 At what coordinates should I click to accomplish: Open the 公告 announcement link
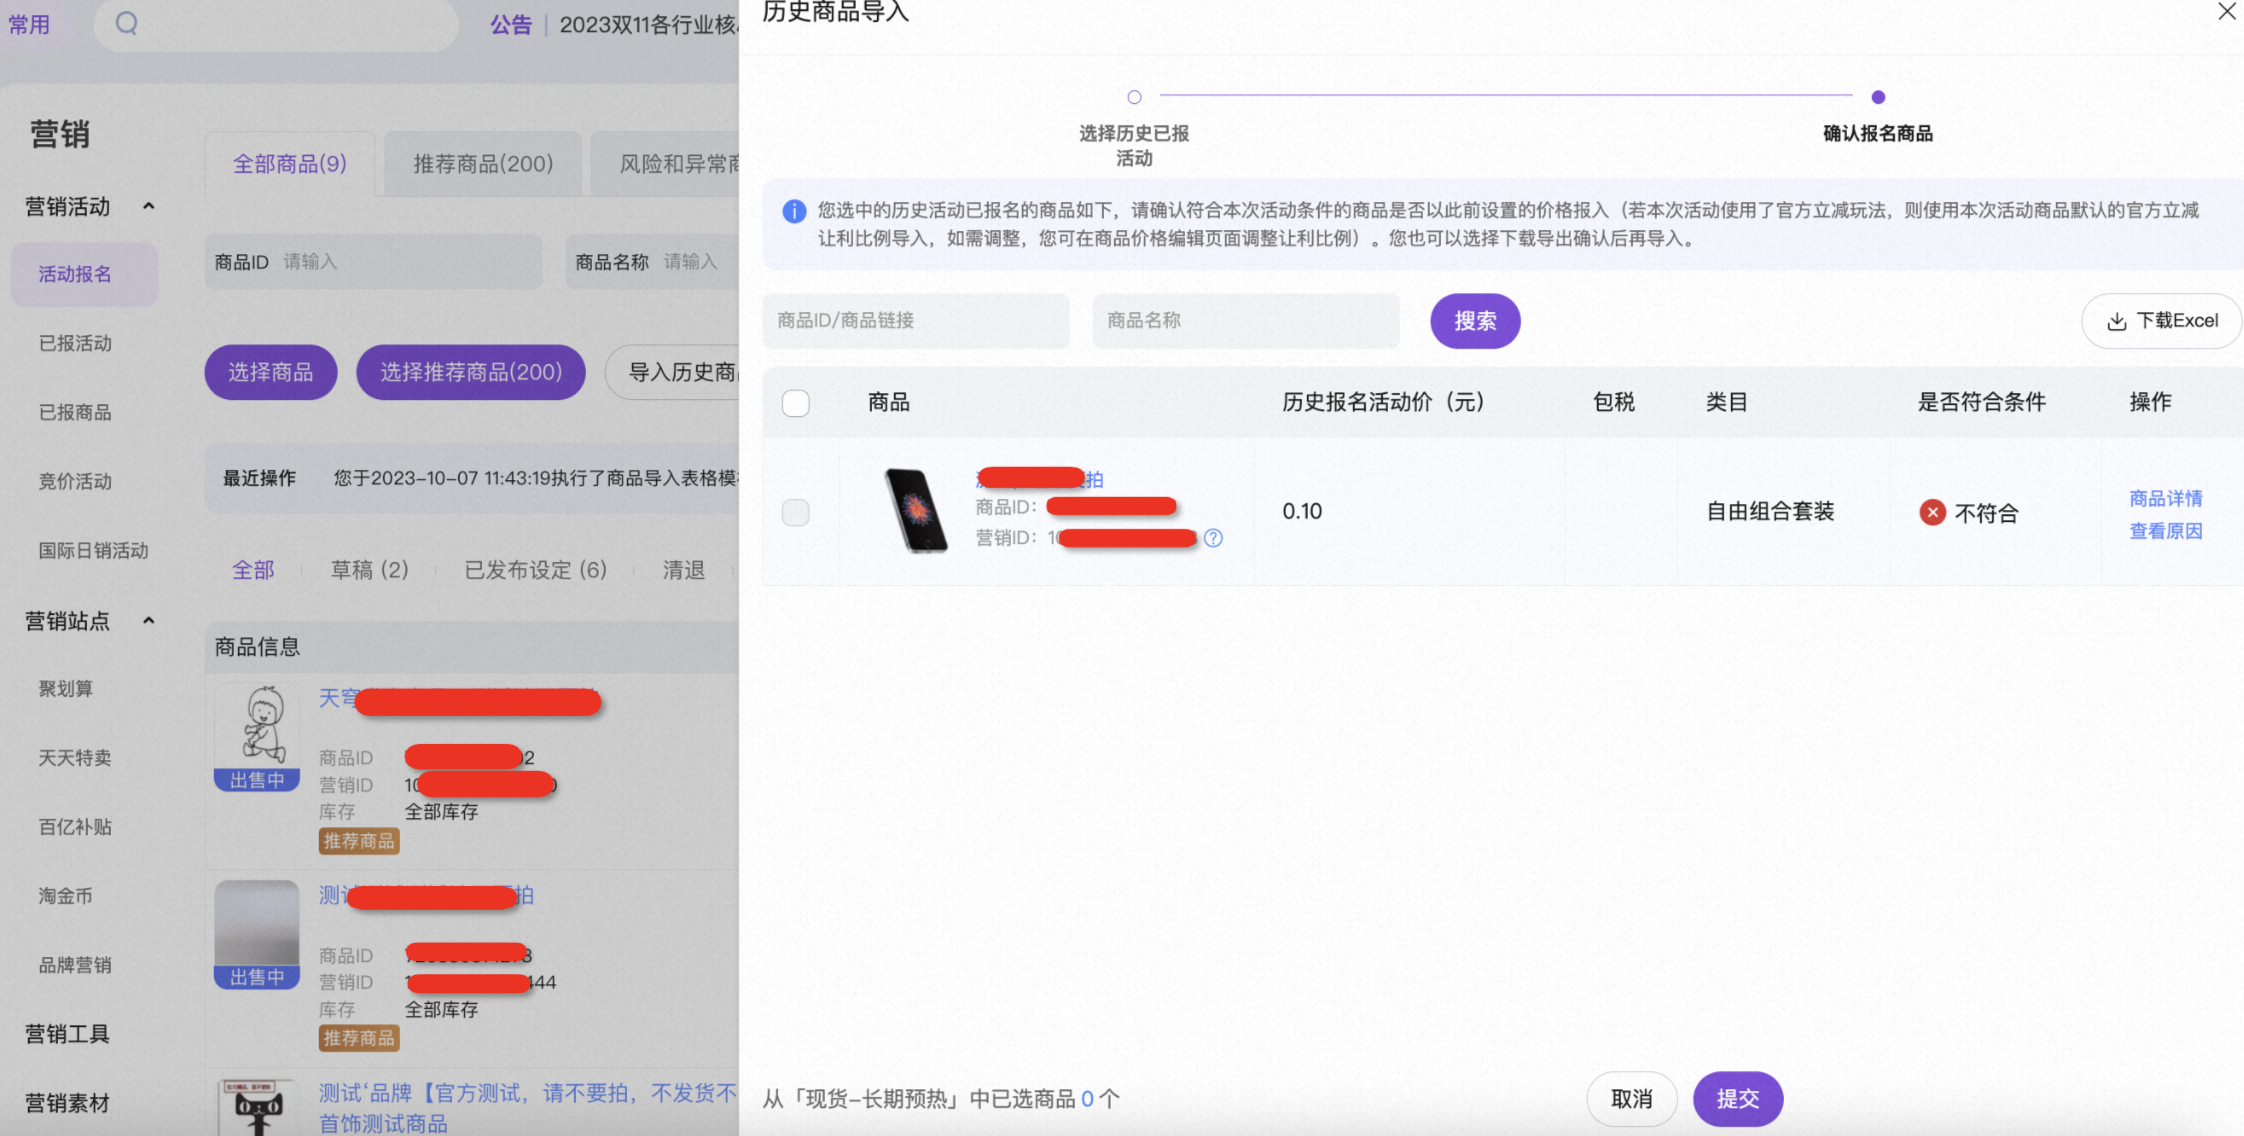point(511,24)
